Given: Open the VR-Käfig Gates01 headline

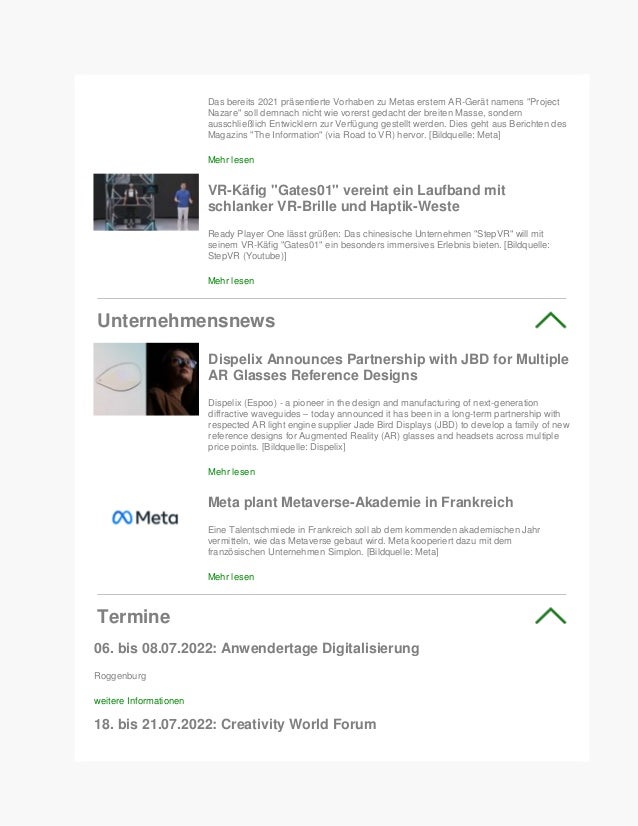Looking at the screenshot, I should click(357, 198).
